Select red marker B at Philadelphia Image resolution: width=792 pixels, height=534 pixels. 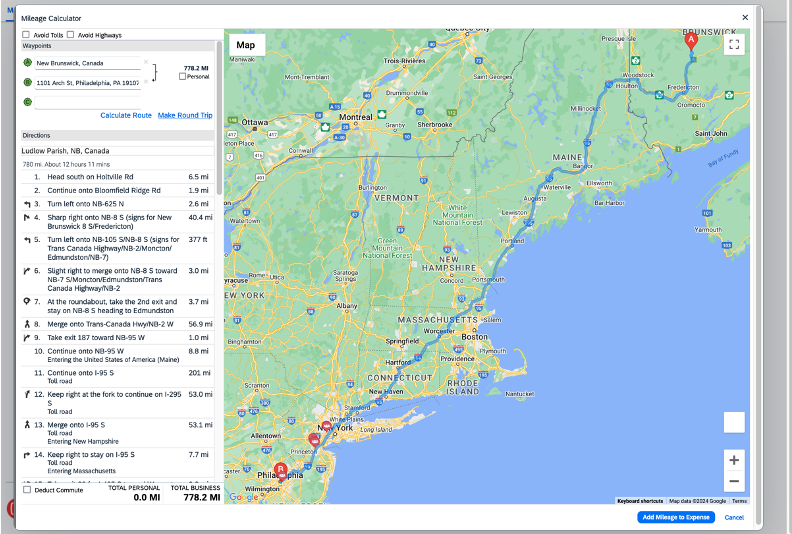[280, 471]
